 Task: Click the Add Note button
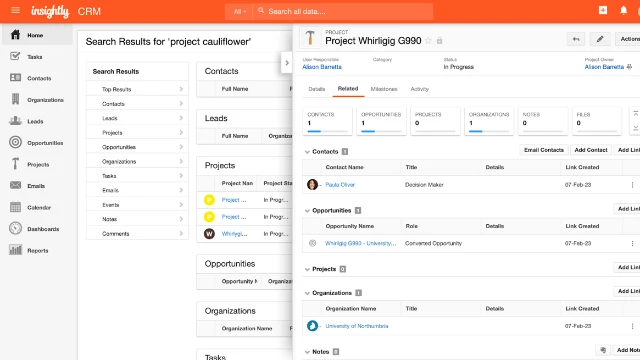(x=627, y=350)
